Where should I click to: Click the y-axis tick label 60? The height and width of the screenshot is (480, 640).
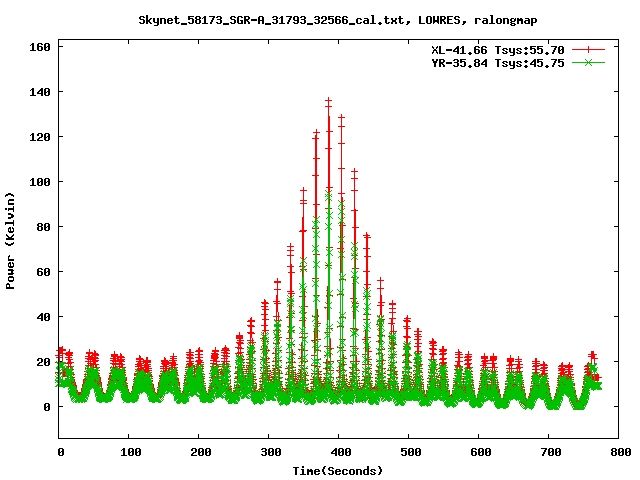click(43, 272)
